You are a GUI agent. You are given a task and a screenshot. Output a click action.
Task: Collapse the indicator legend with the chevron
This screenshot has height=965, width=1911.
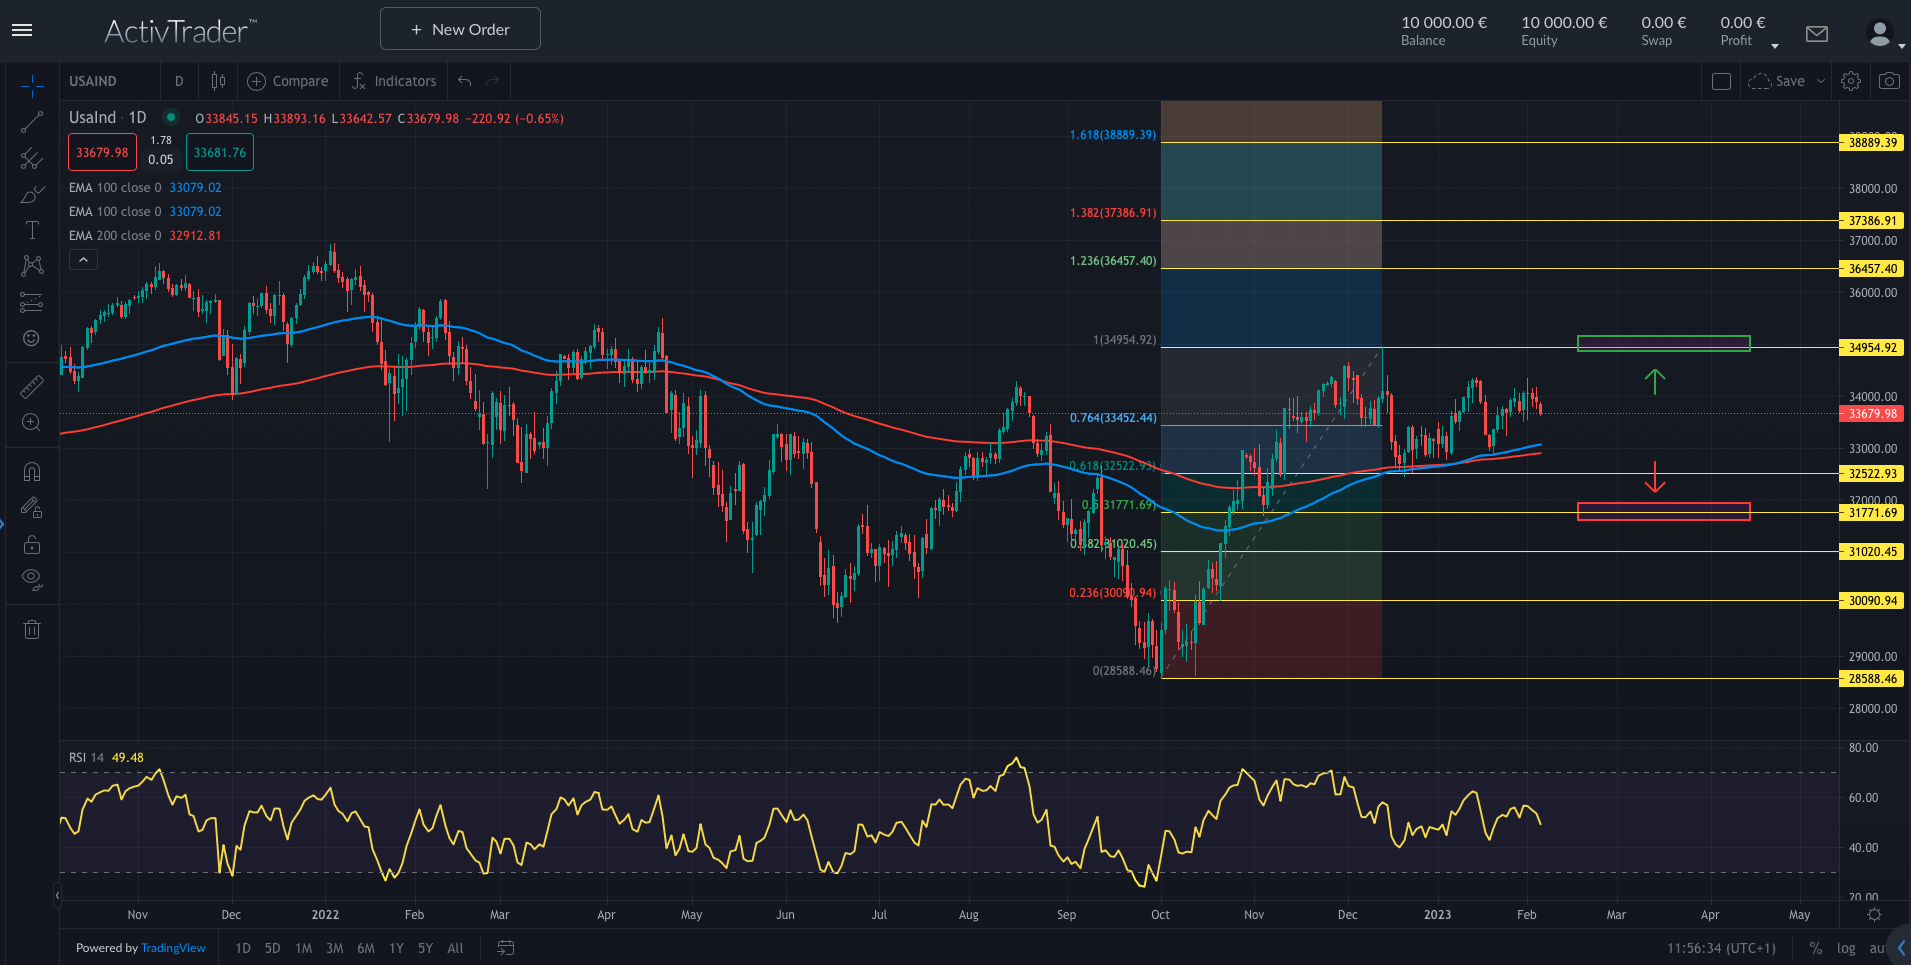pyautogui.click(x=83, y=259)
